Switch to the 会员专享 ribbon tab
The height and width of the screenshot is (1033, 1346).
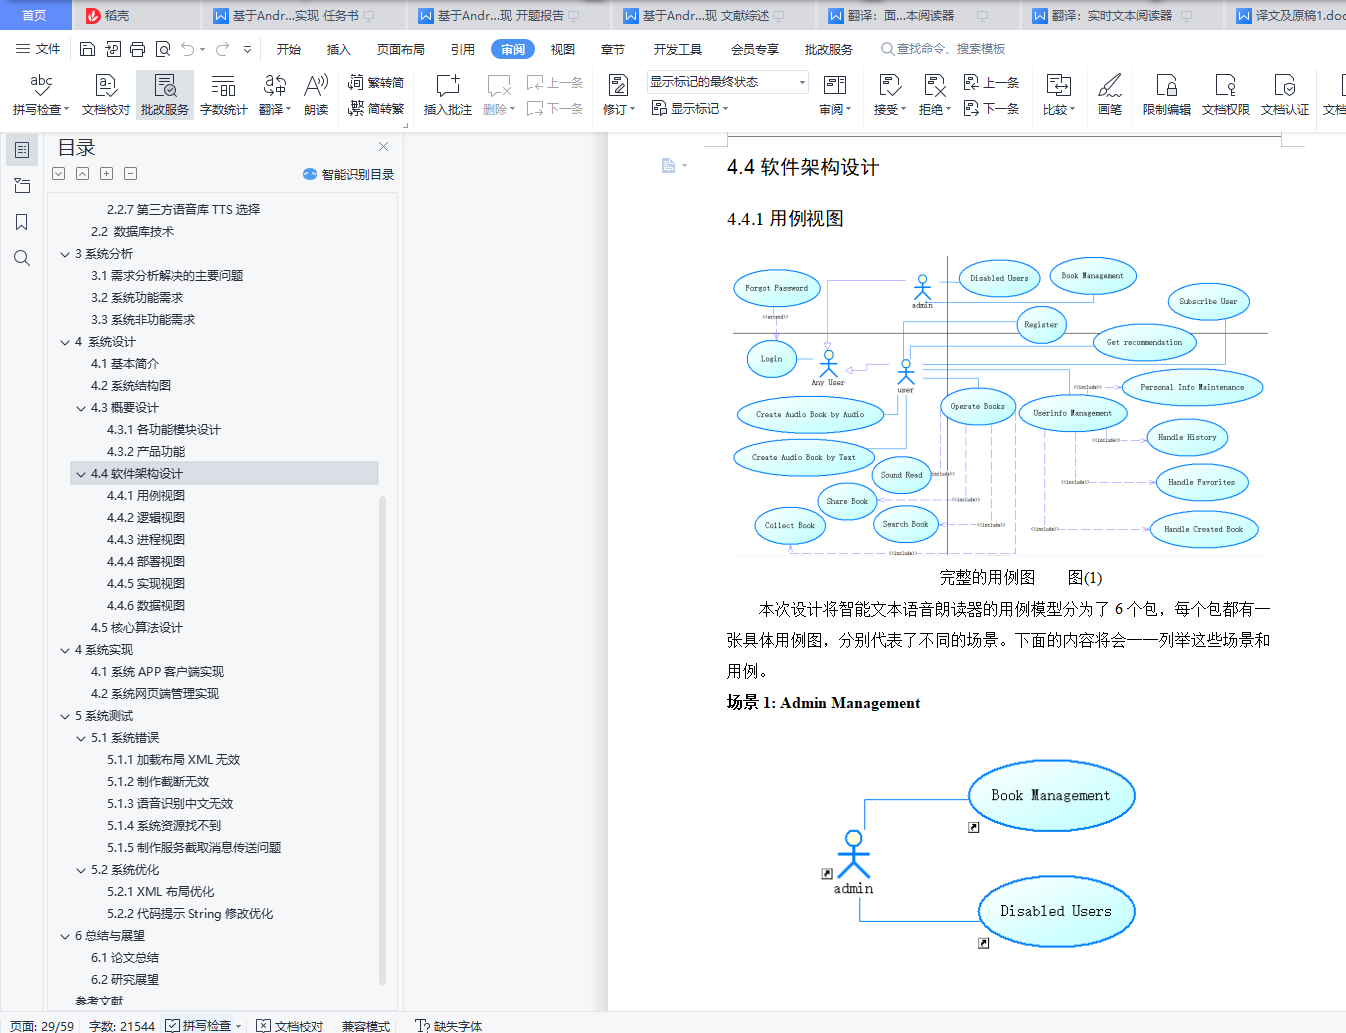[x=755, y=49]
